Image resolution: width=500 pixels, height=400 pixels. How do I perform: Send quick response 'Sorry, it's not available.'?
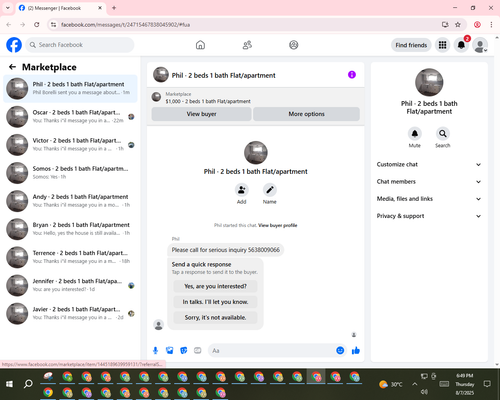click(215, 318)
